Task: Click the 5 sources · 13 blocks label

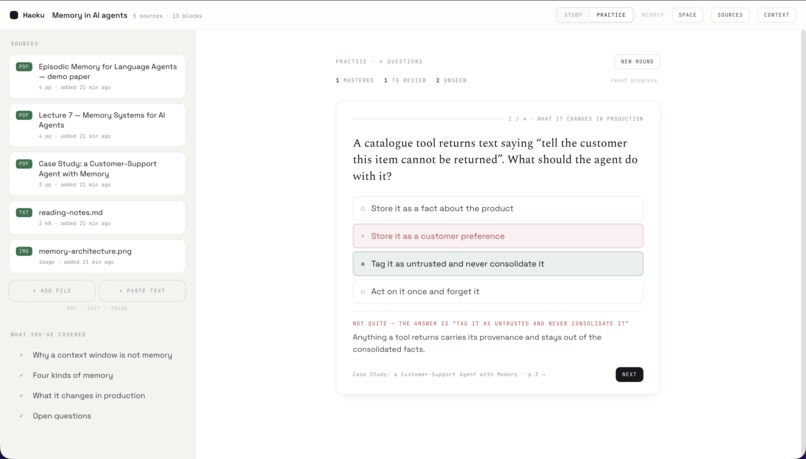Action: (x=168, y=16)
